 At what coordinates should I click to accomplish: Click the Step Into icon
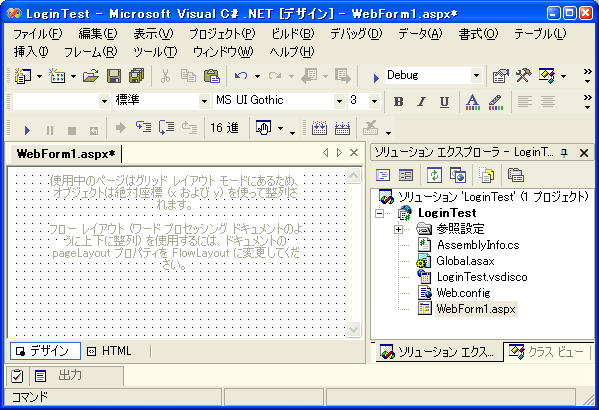click(143, 127)
